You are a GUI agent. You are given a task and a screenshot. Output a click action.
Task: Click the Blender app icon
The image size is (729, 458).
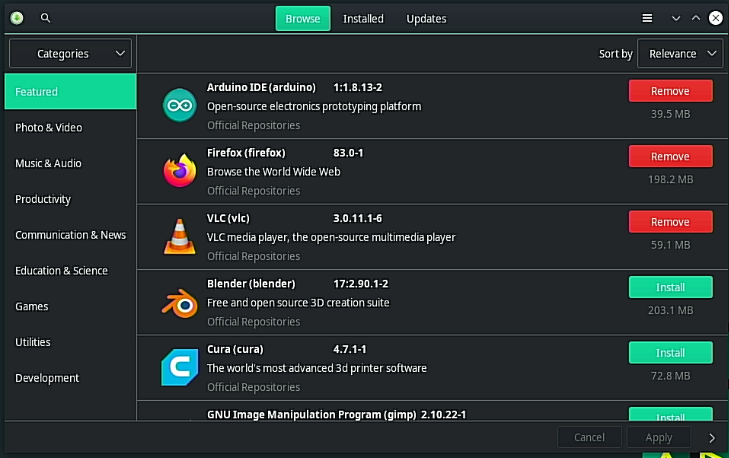(x=179, y=302)
